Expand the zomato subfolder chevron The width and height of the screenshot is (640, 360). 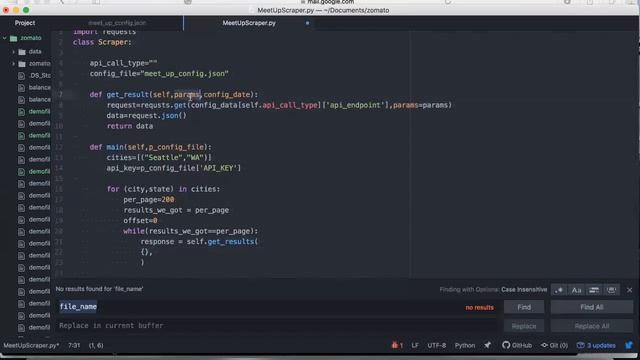(13, 64)
